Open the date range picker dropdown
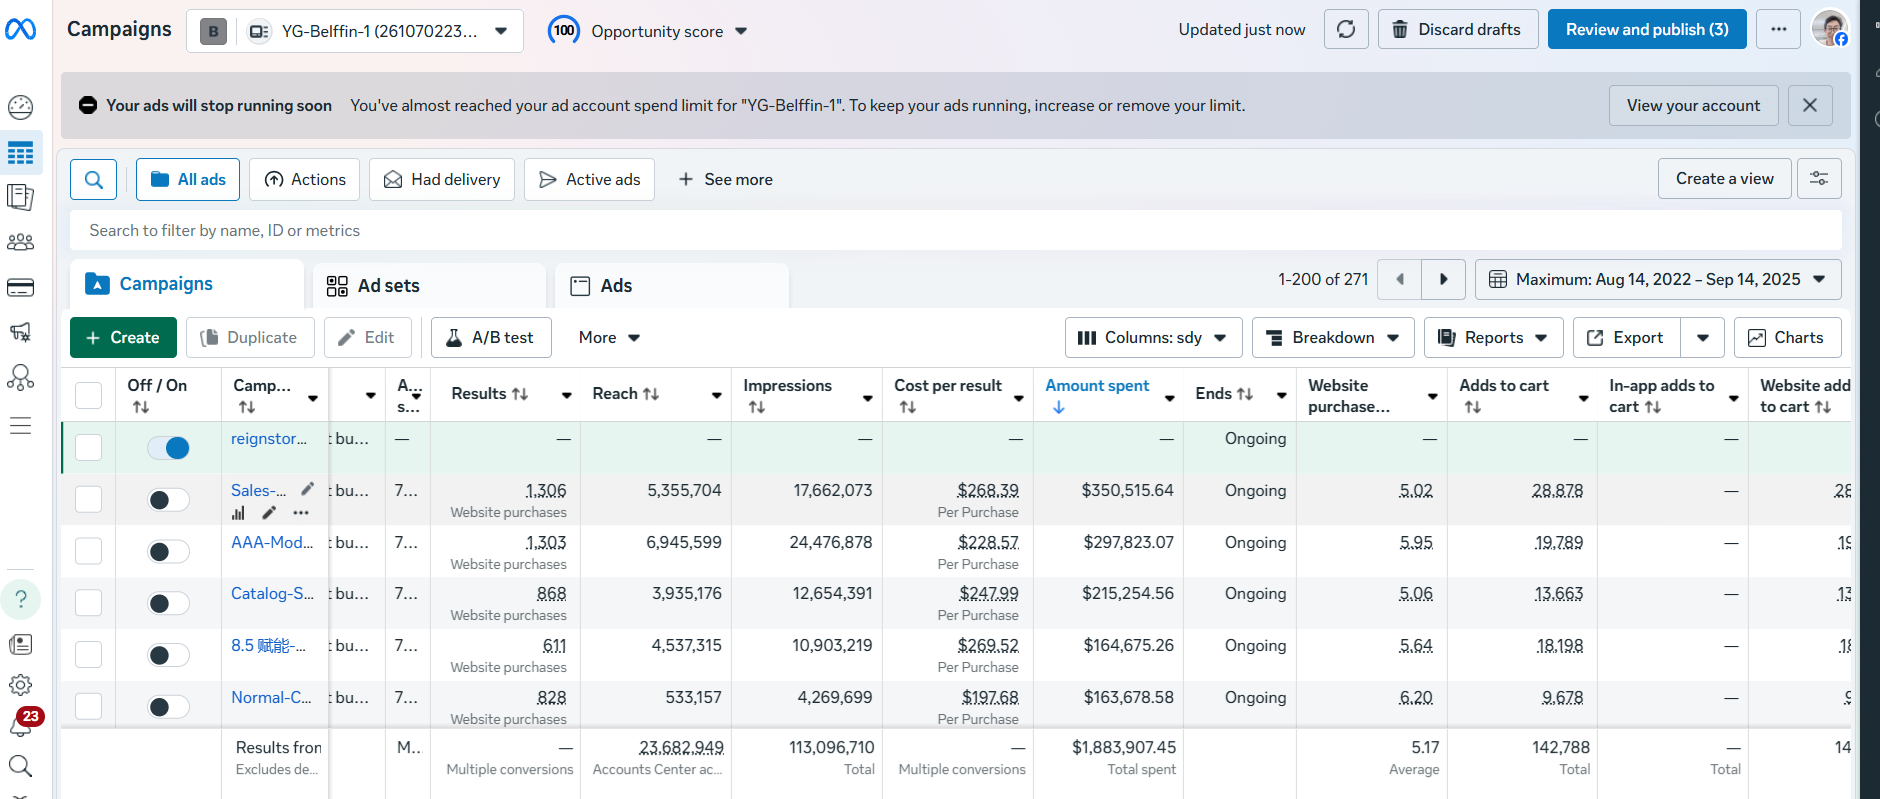Viewport: 1880px width, 799px height. (x=1657, y=280)
